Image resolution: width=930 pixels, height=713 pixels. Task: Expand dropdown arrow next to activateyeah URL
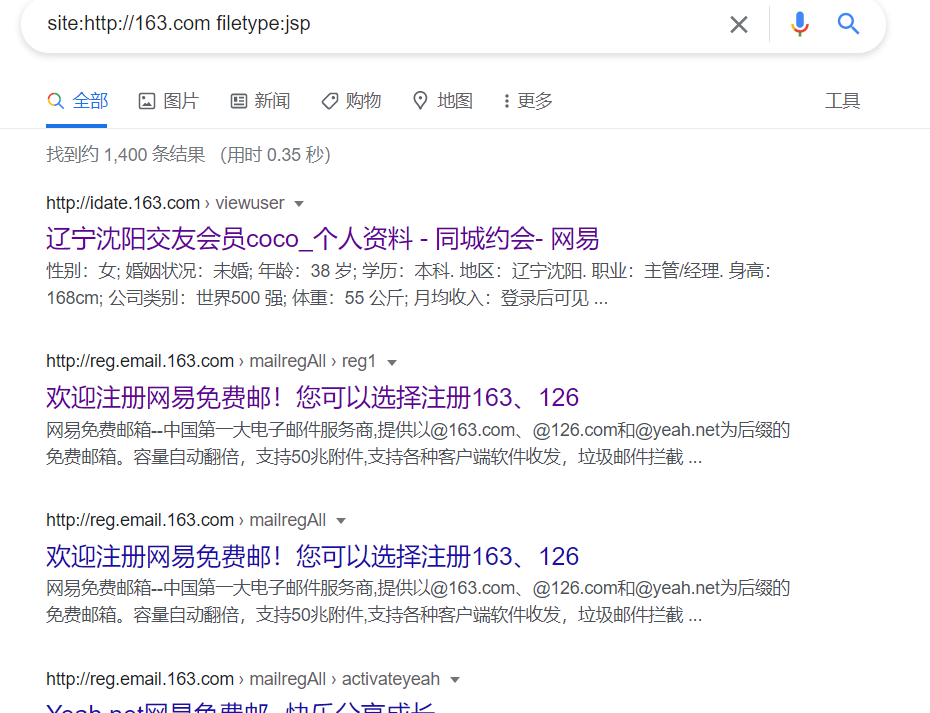[x=455, y=680]
